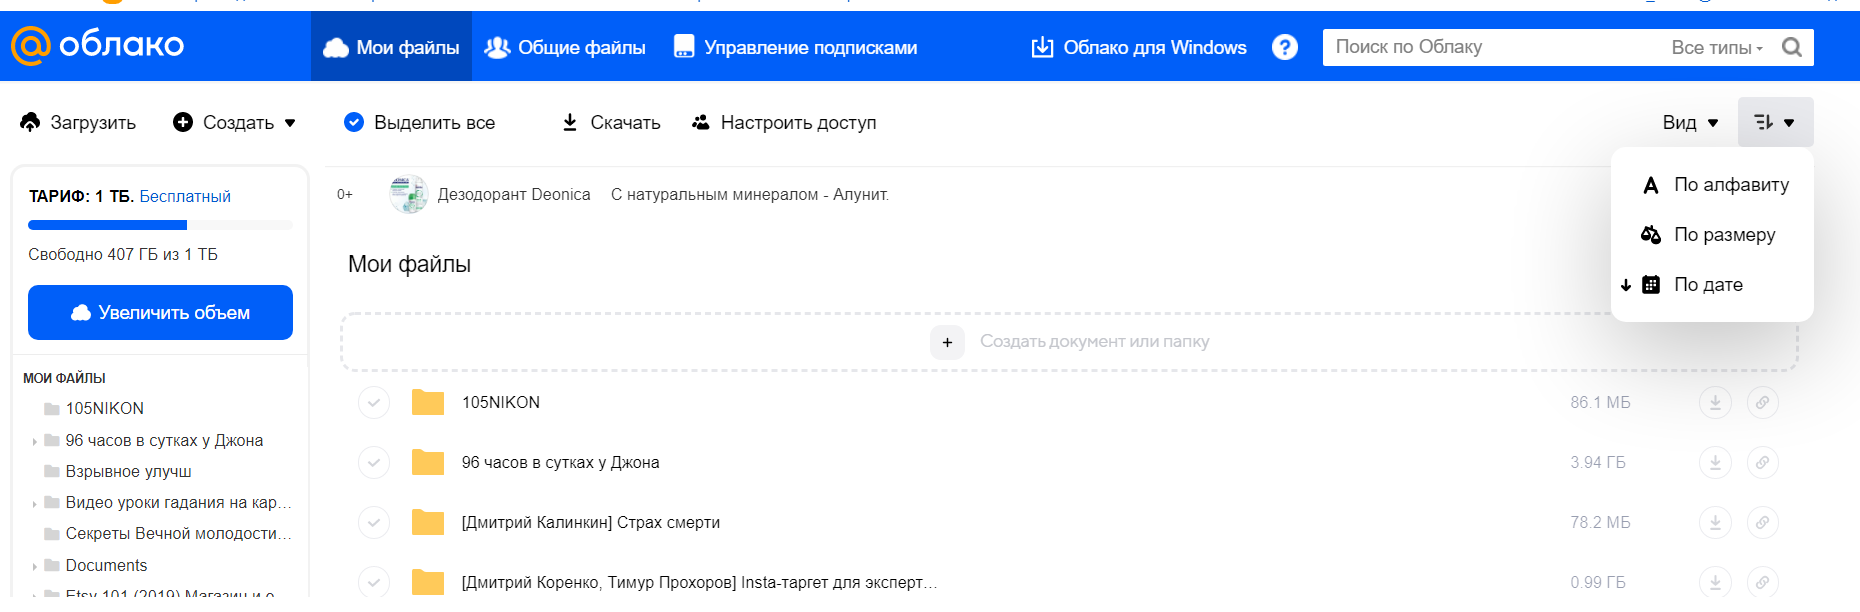1860x612 pixels.
Task: Click the 105NIKON yellow folder icon in list
Action: [428, 402]
